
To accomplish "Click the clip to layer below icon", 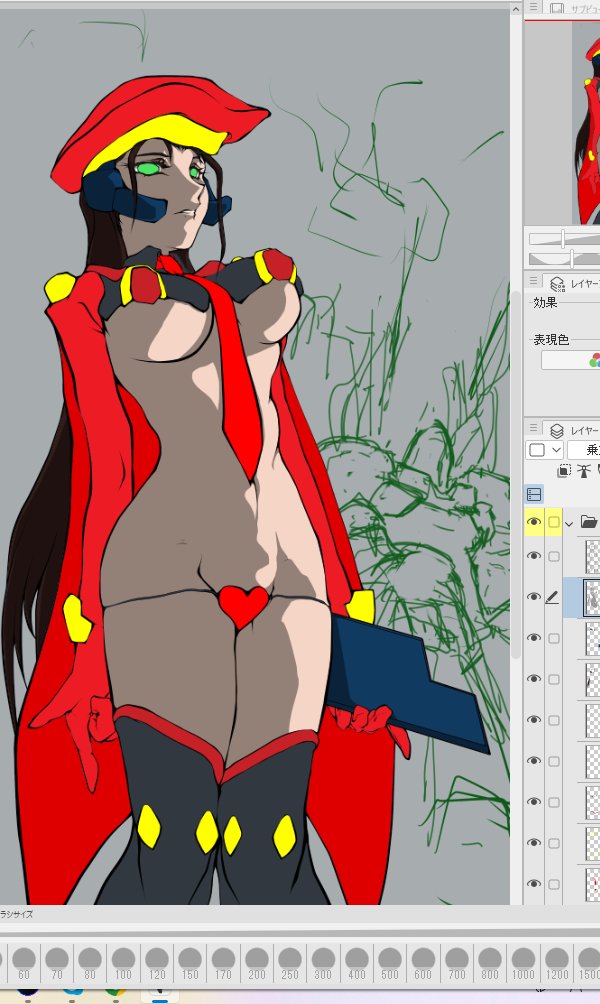I will click(564, 471).
